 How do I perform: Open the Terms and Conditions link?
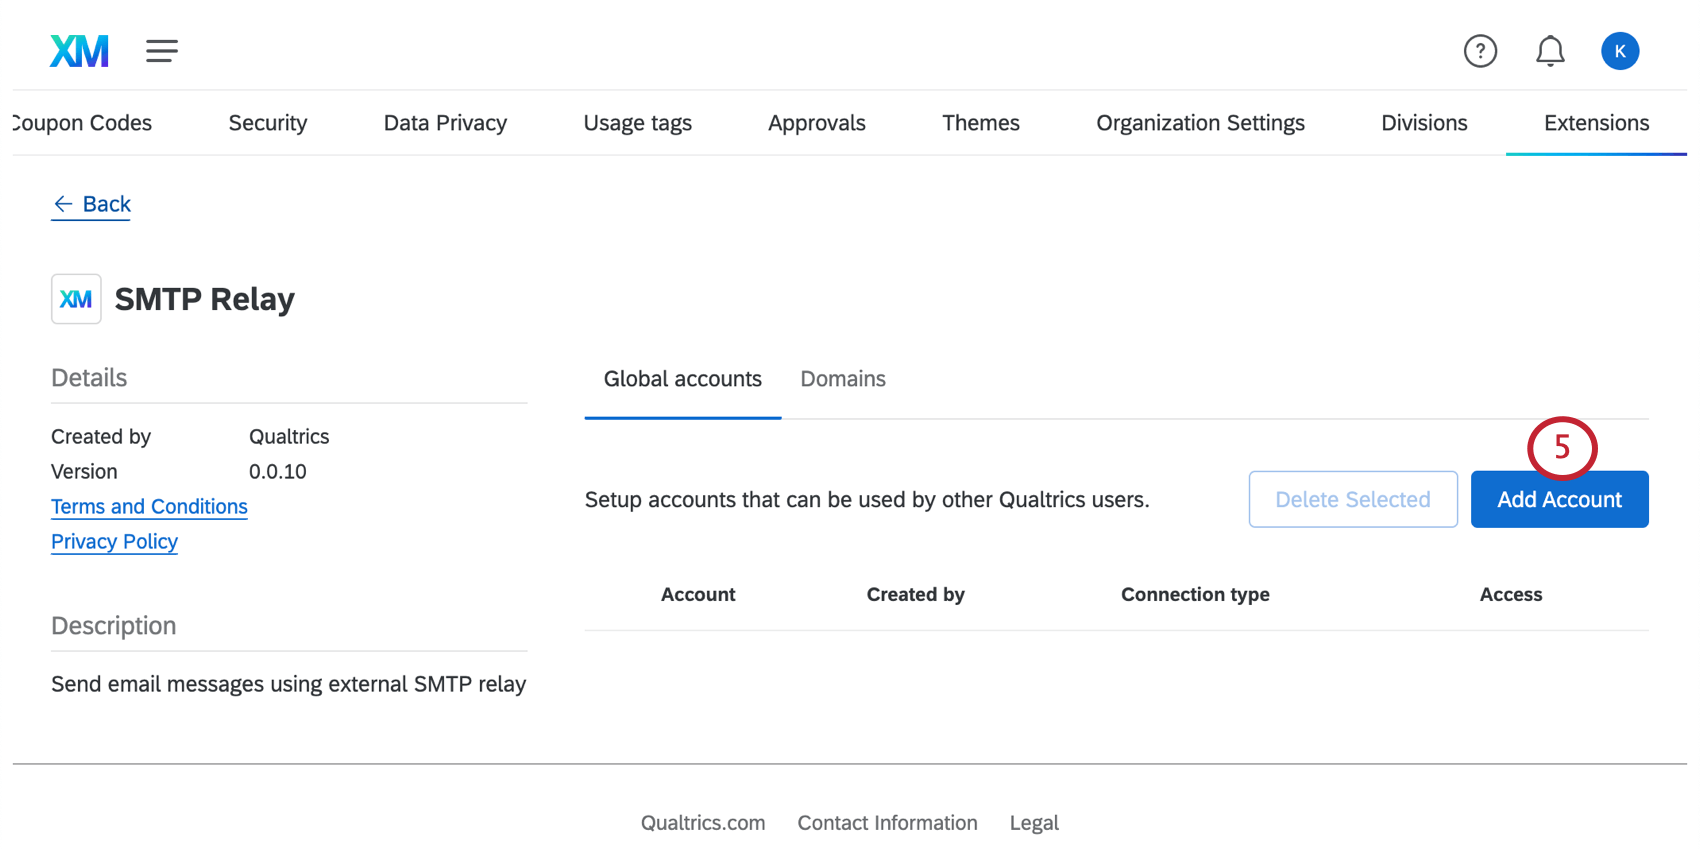(x=149, y=507)
